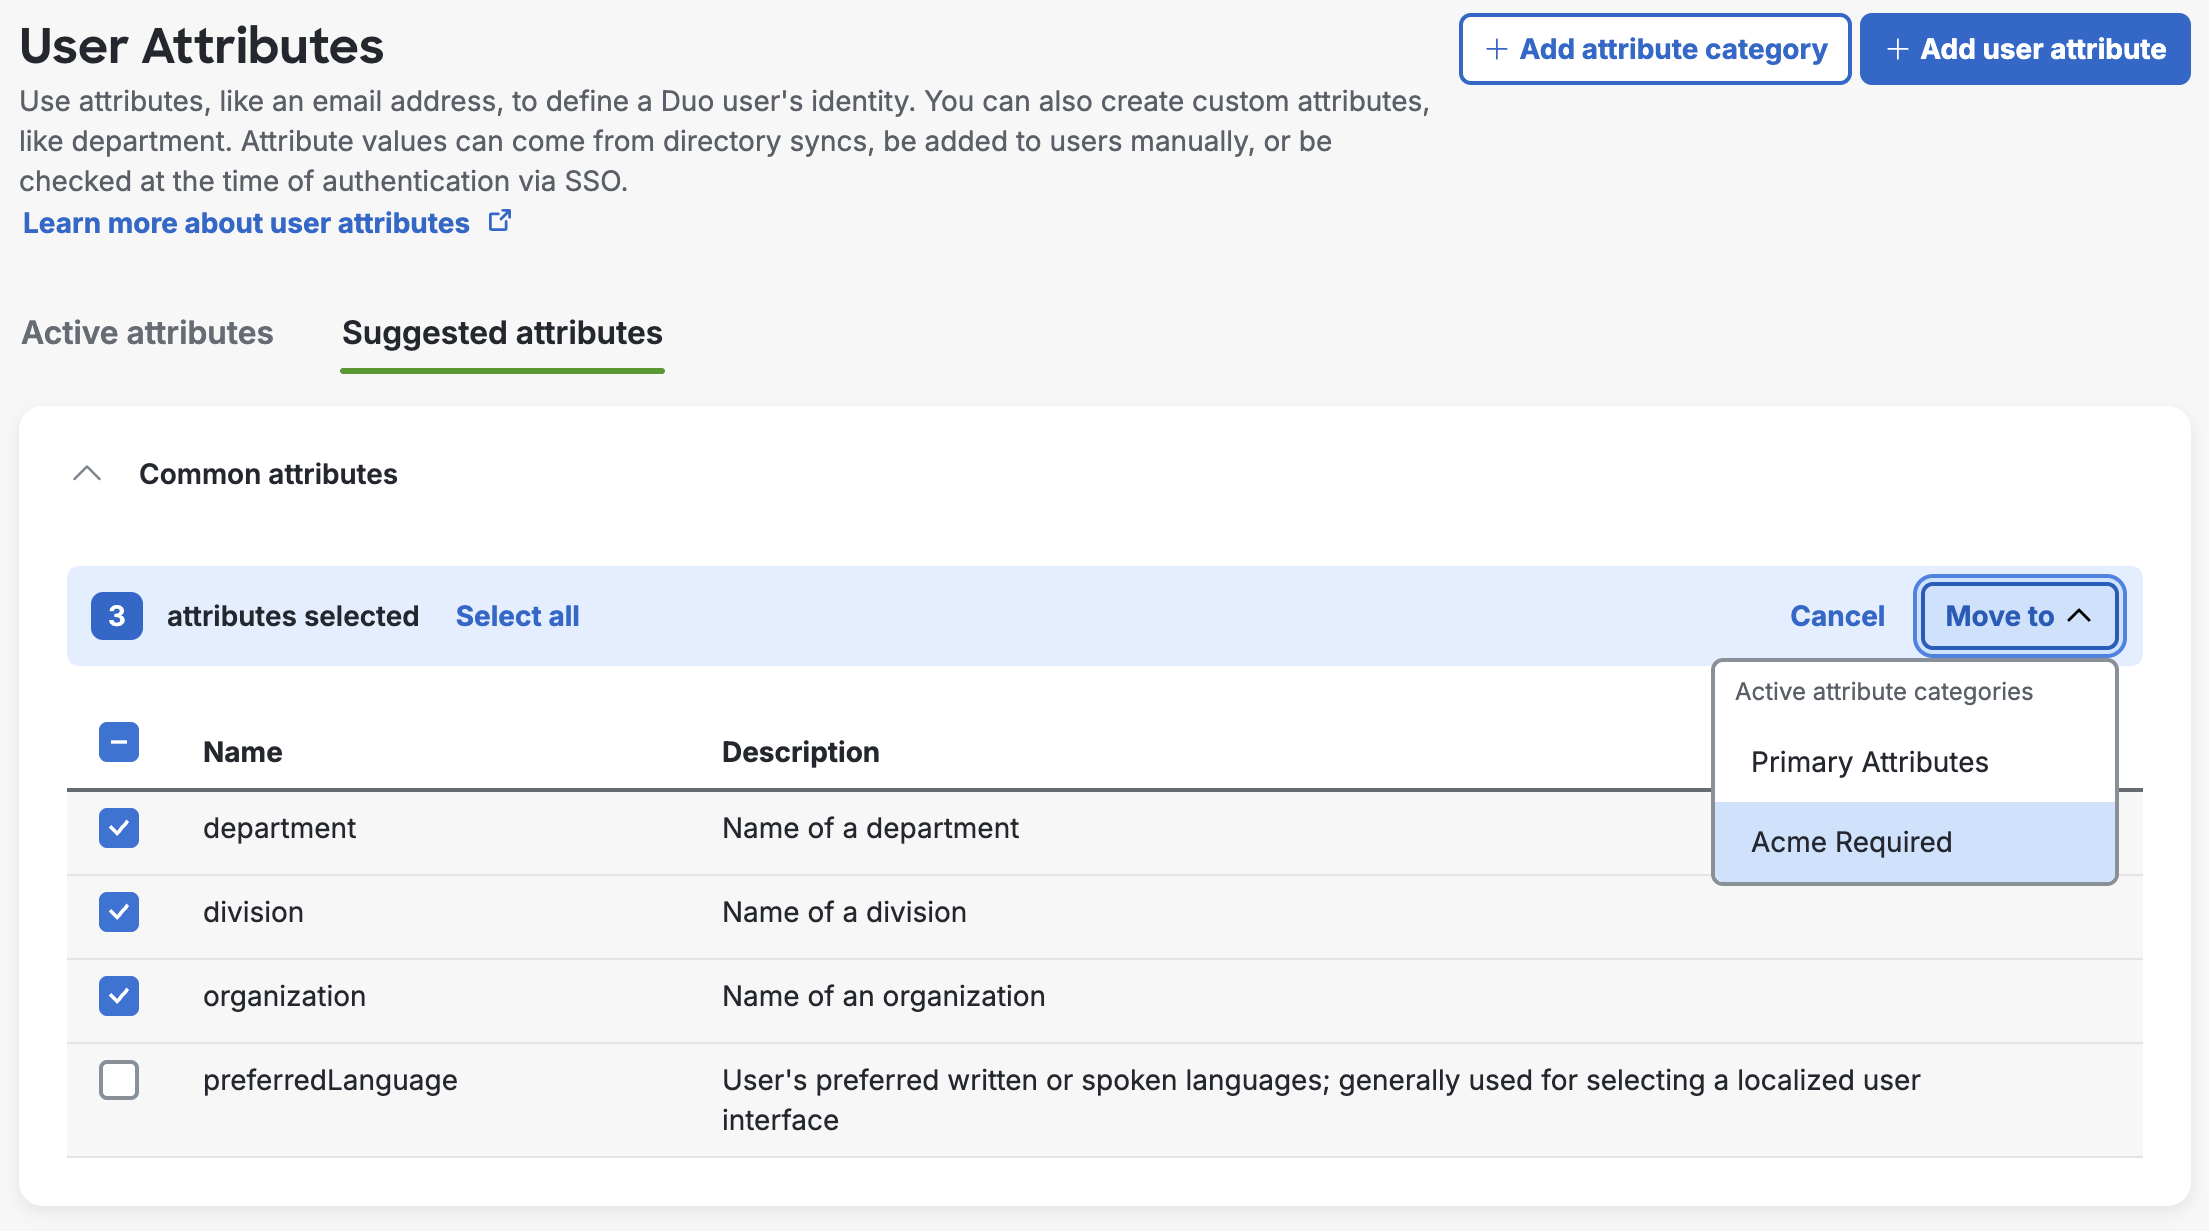This screenshot has width=2209, height=1231.
Task: Click the plus icon on Add user attribute
Action: [x=1898, y=48]
